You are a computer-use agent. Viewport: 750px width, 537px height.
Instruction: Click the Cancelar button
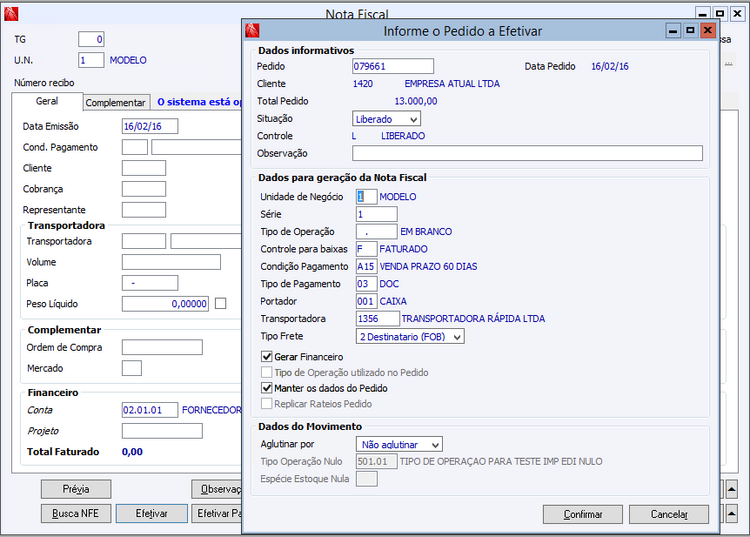click(x=669, y=515)
